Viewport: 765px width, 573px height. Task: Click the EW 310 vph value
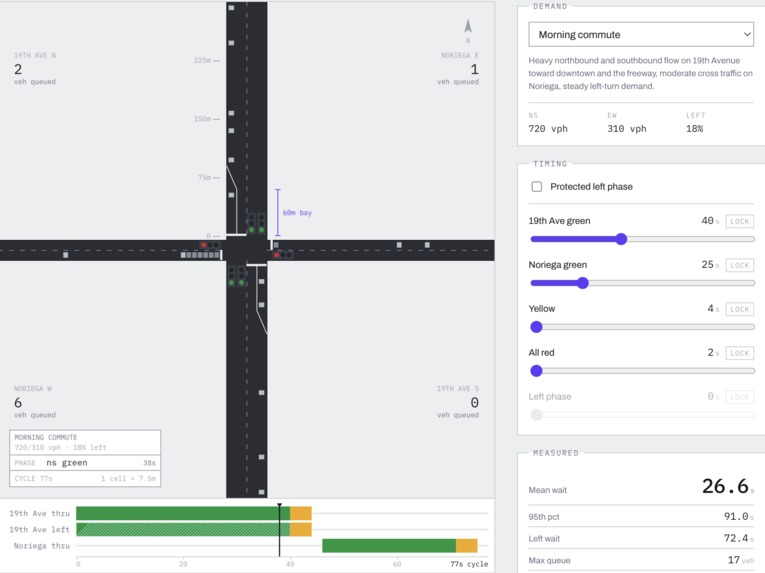click(626, 129)
